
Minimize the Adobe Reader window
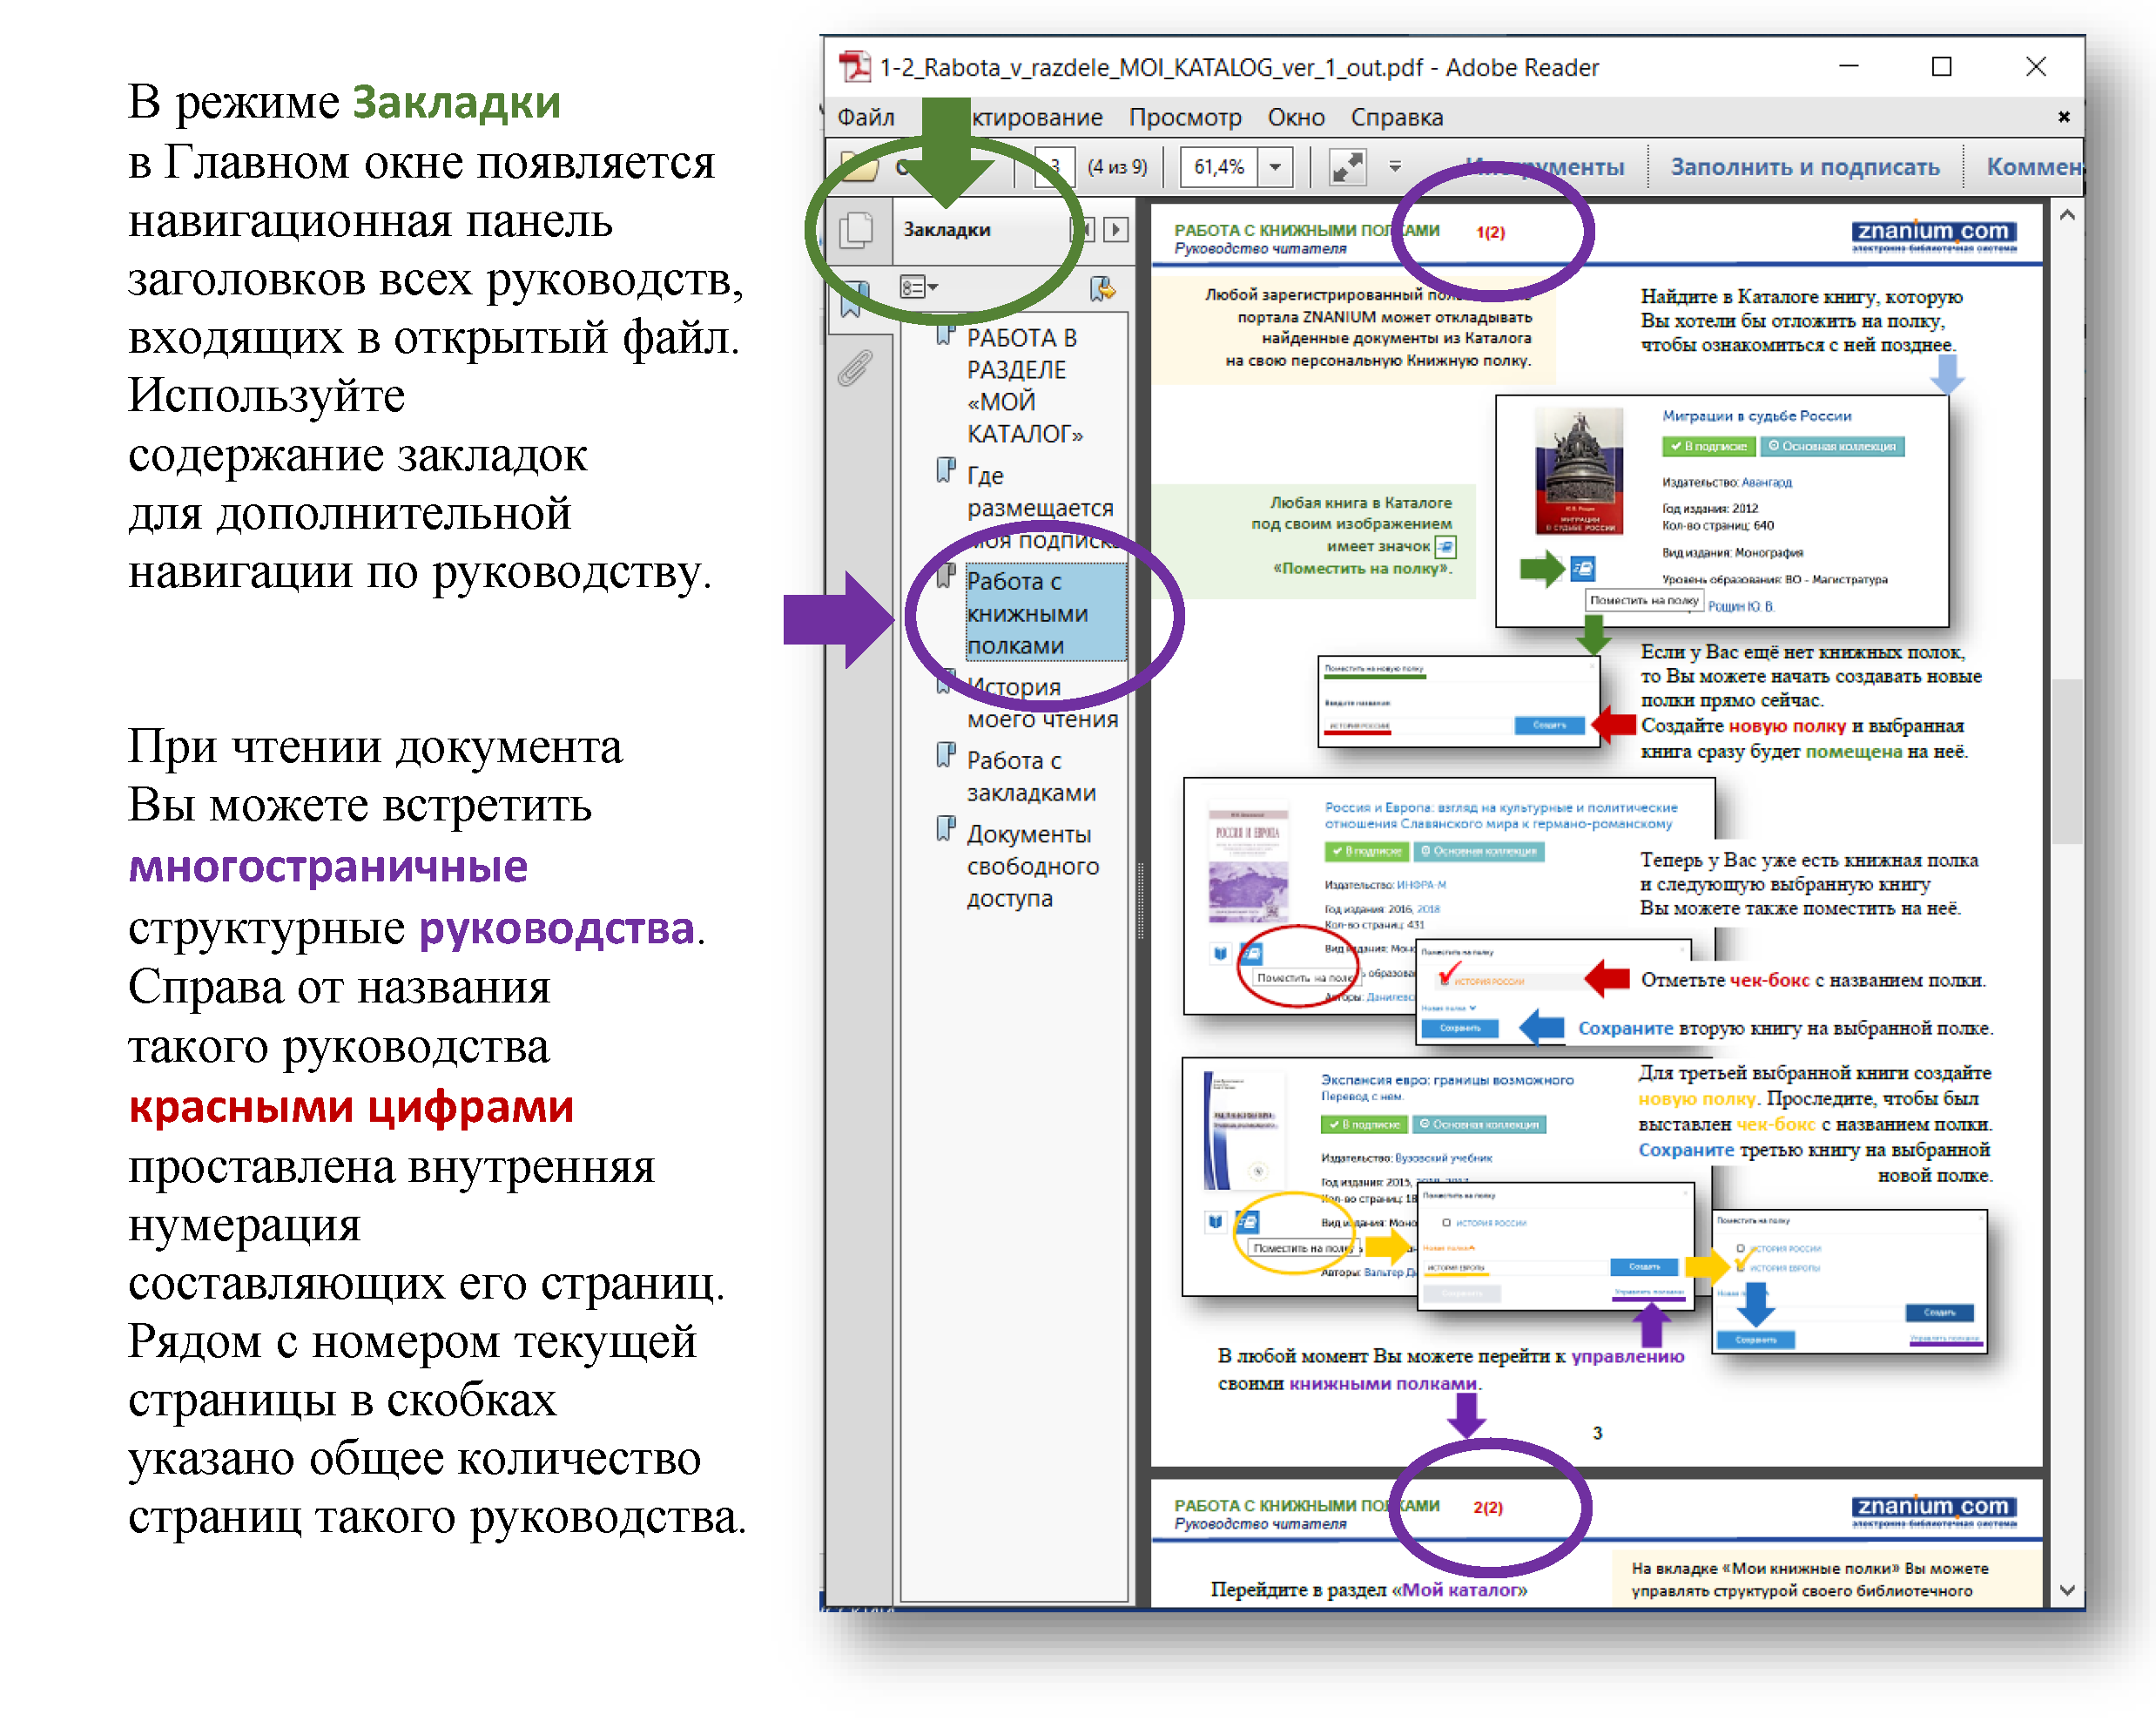point(1849,67)
